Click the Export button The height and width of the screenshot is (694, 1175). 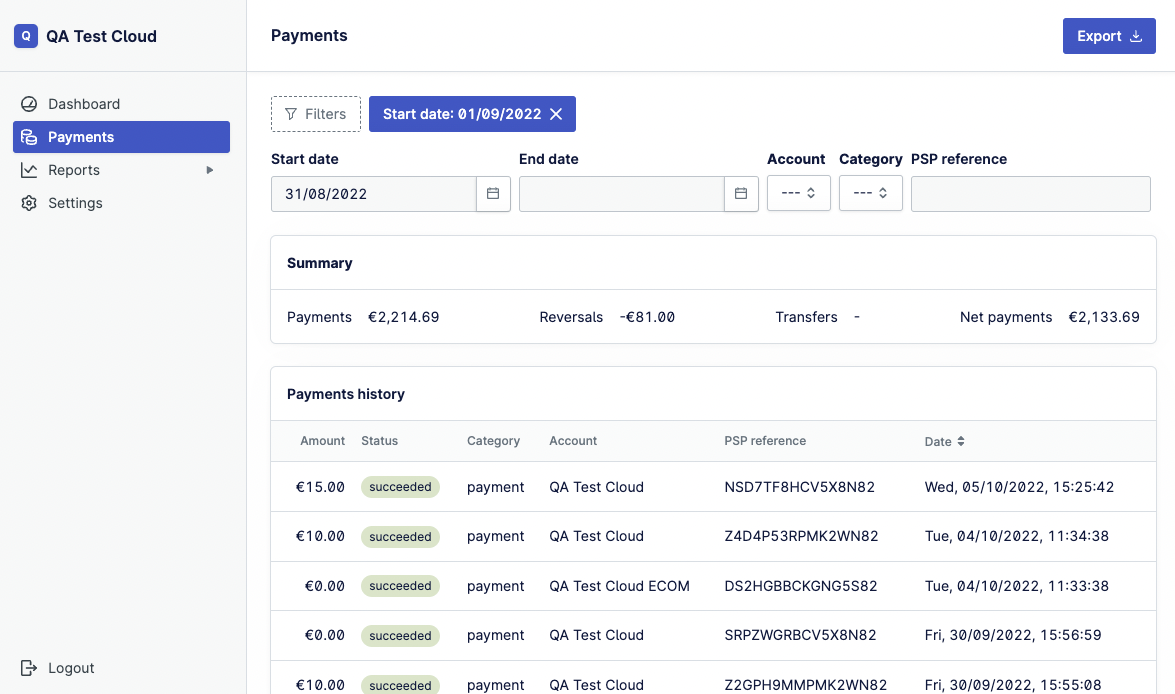(x=1109, y=36)
